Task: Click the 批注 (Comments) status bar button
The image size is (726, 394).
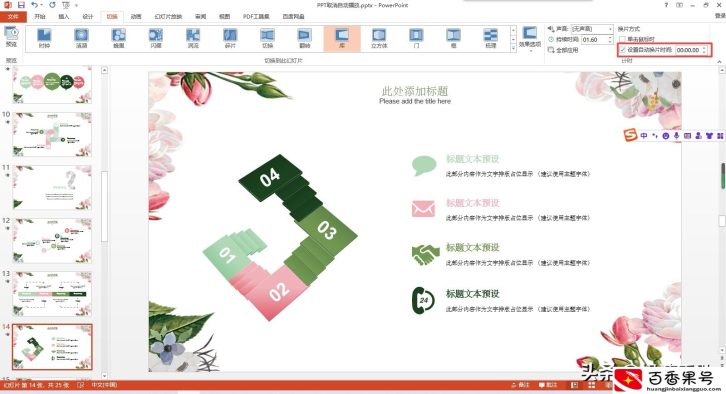Action: point(548,385)
